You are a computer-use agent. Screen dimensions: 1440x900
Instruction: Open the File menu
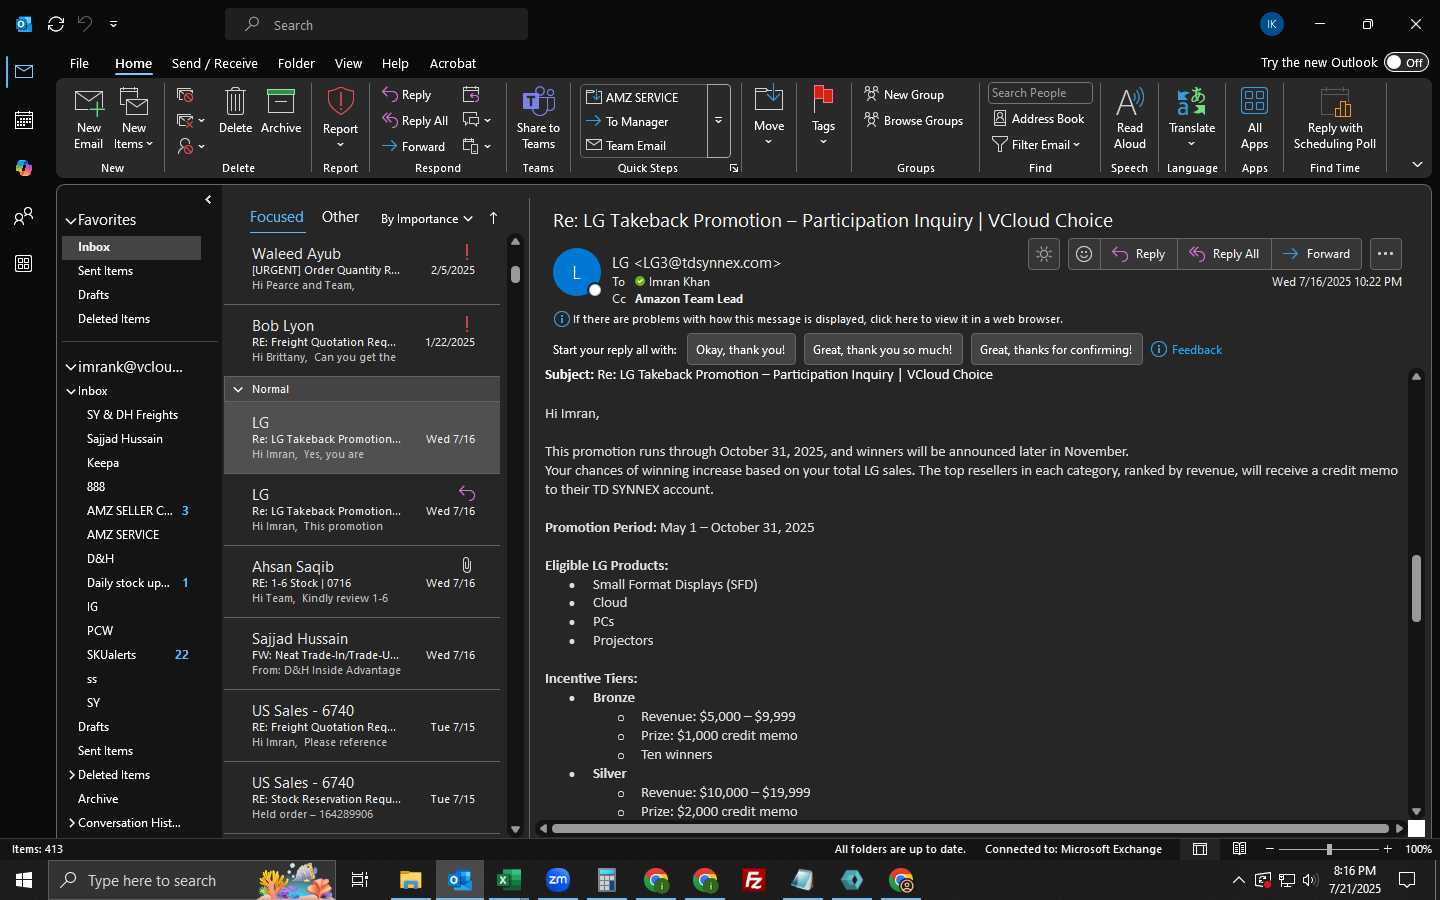(79, 63)
